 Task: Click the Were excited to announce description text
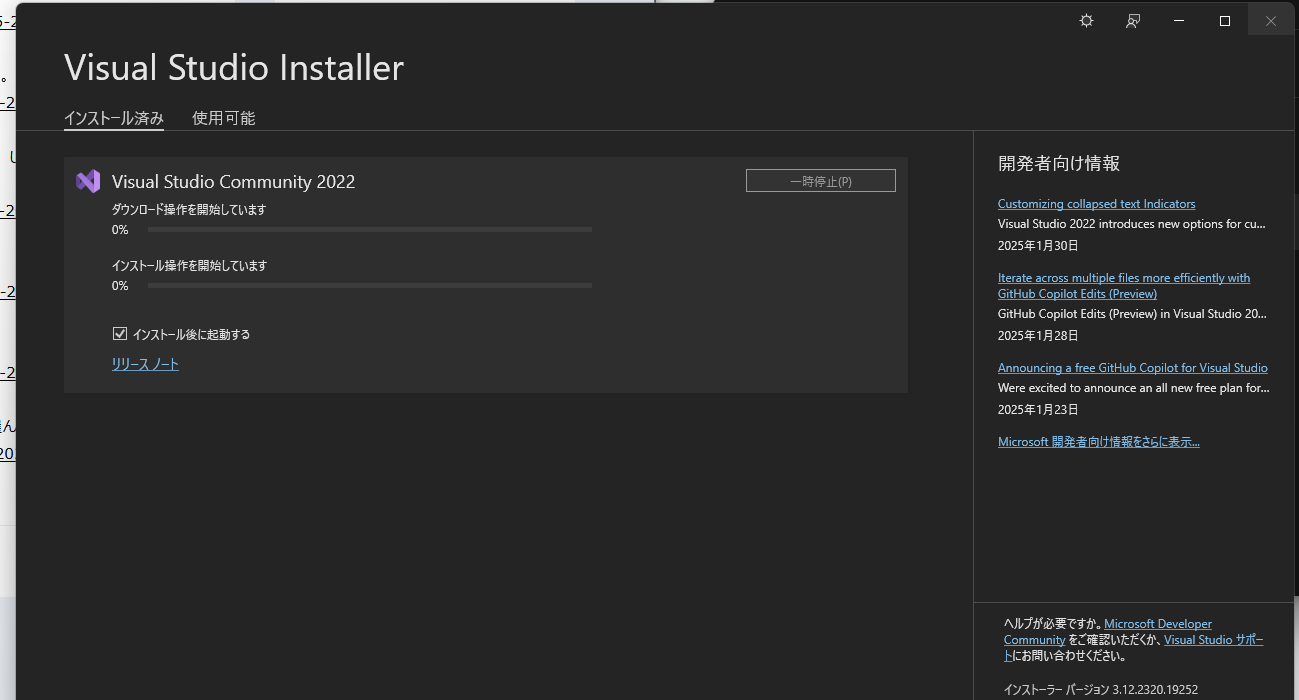pyautogui.click(x=1134, y=387)
